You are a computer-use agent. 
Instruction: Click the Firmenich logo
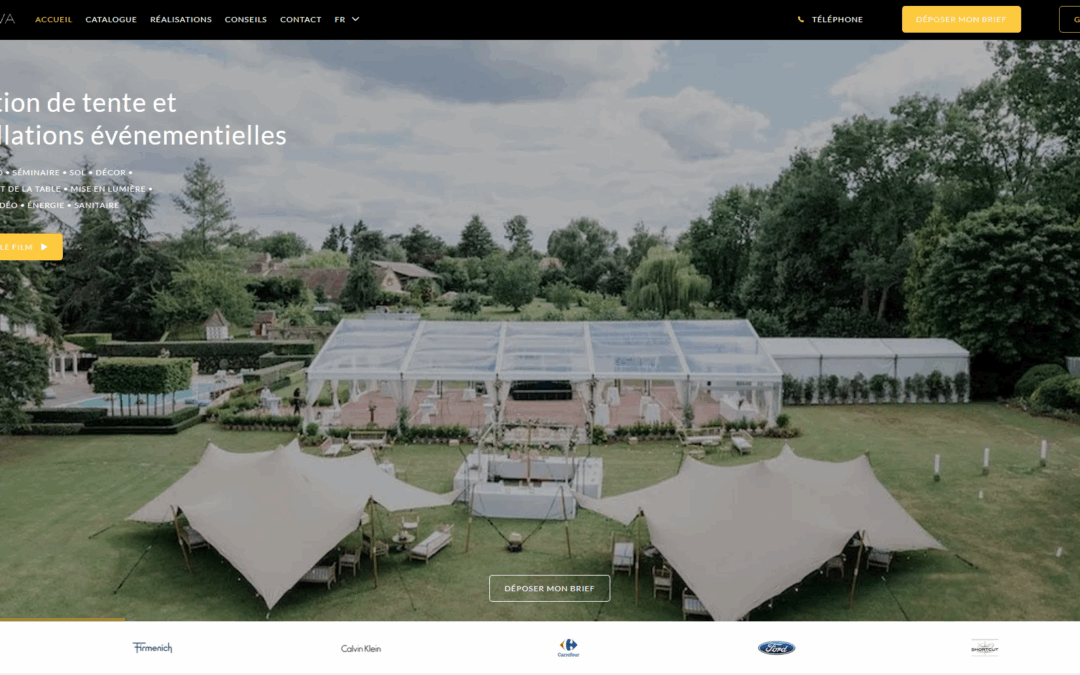[152, 647]
